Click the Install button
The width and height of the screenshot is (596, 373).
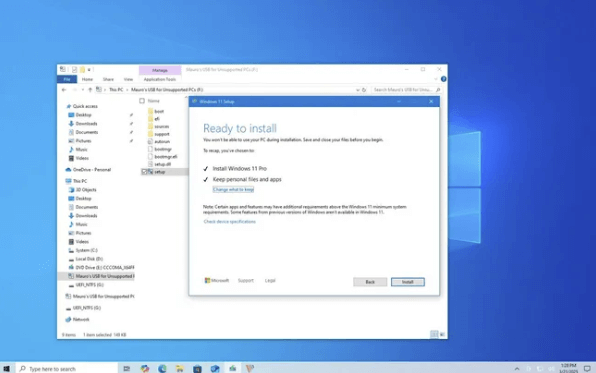407,282
